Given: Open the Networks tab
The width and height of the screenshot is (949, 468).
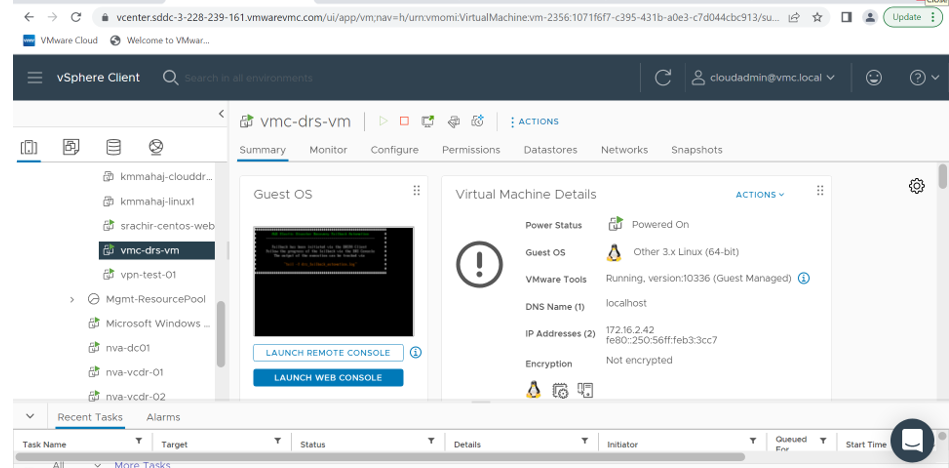Looking at the screenshot, I should tap(624, 150).
